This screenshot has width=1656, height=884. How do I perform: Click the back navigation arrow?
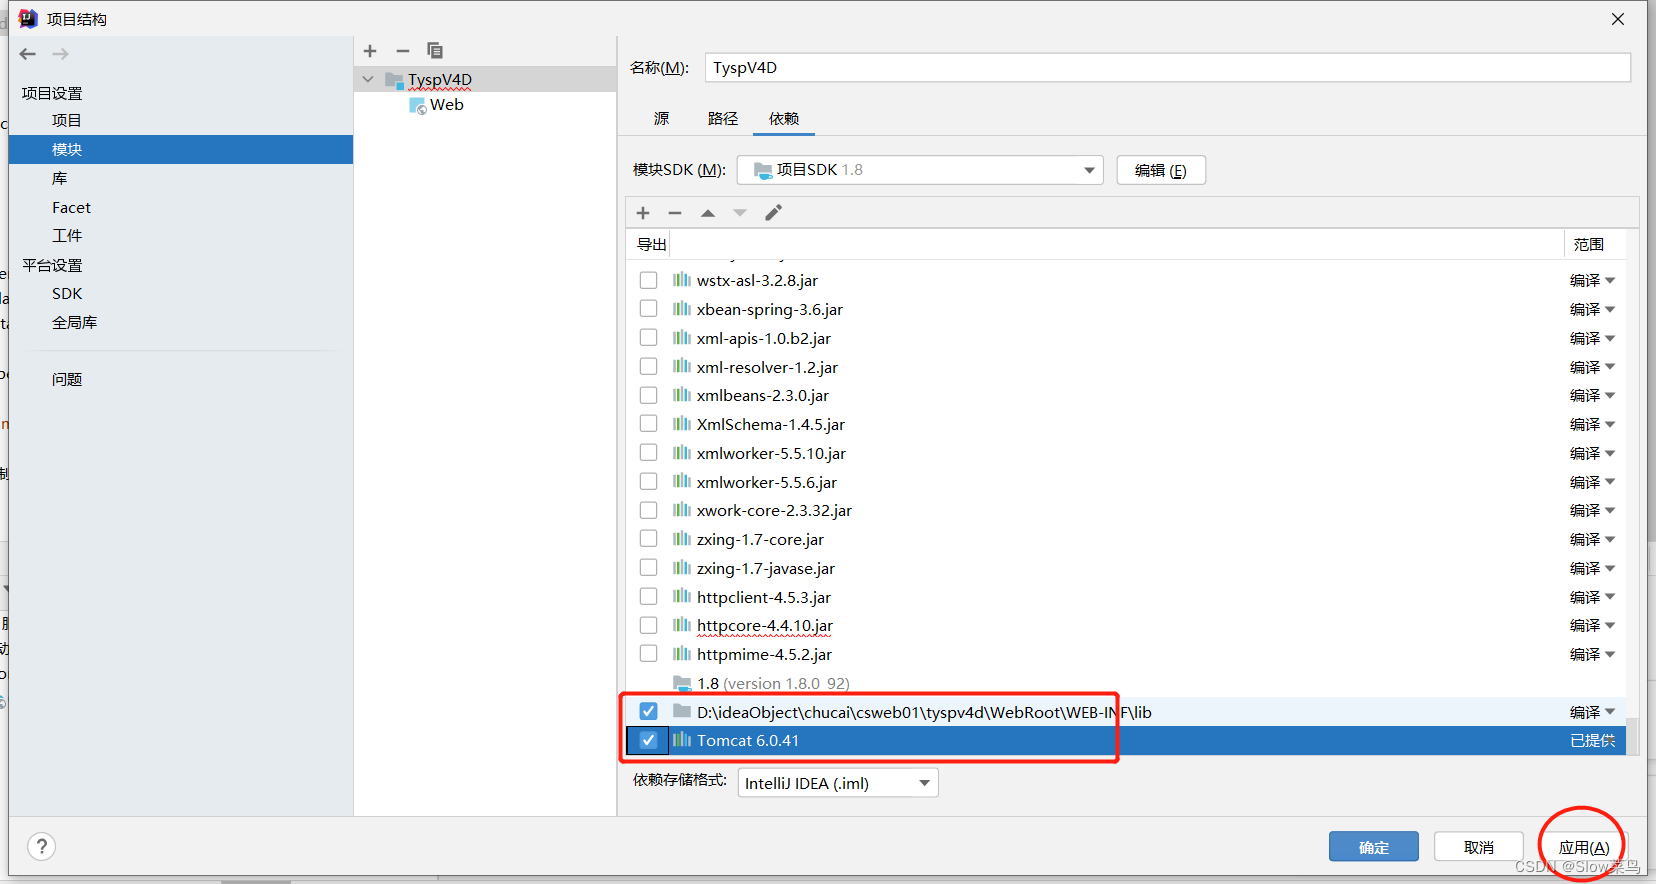(28, 54)
